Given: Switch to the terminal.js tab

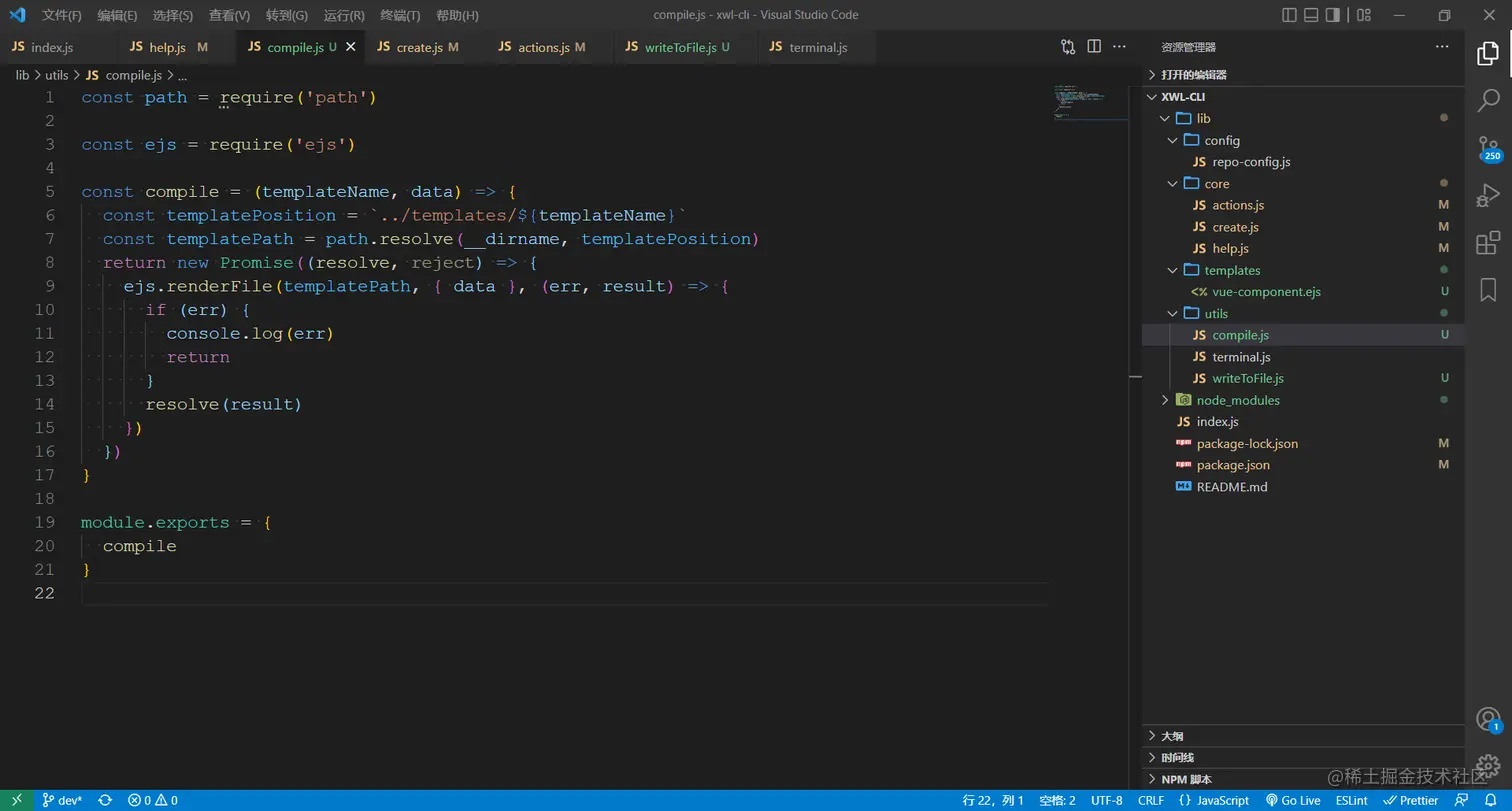Looking at the screenshot, I should [816, 47].
